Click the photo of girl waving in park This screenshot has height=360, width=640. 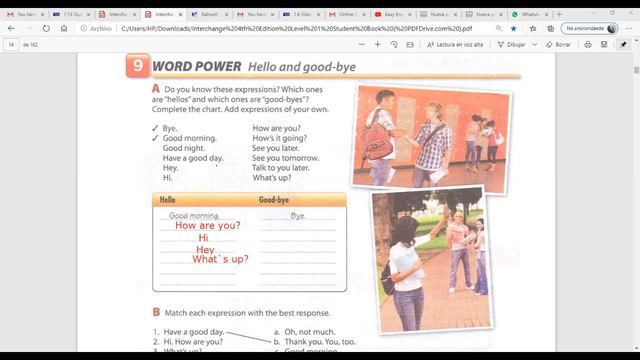434,260
